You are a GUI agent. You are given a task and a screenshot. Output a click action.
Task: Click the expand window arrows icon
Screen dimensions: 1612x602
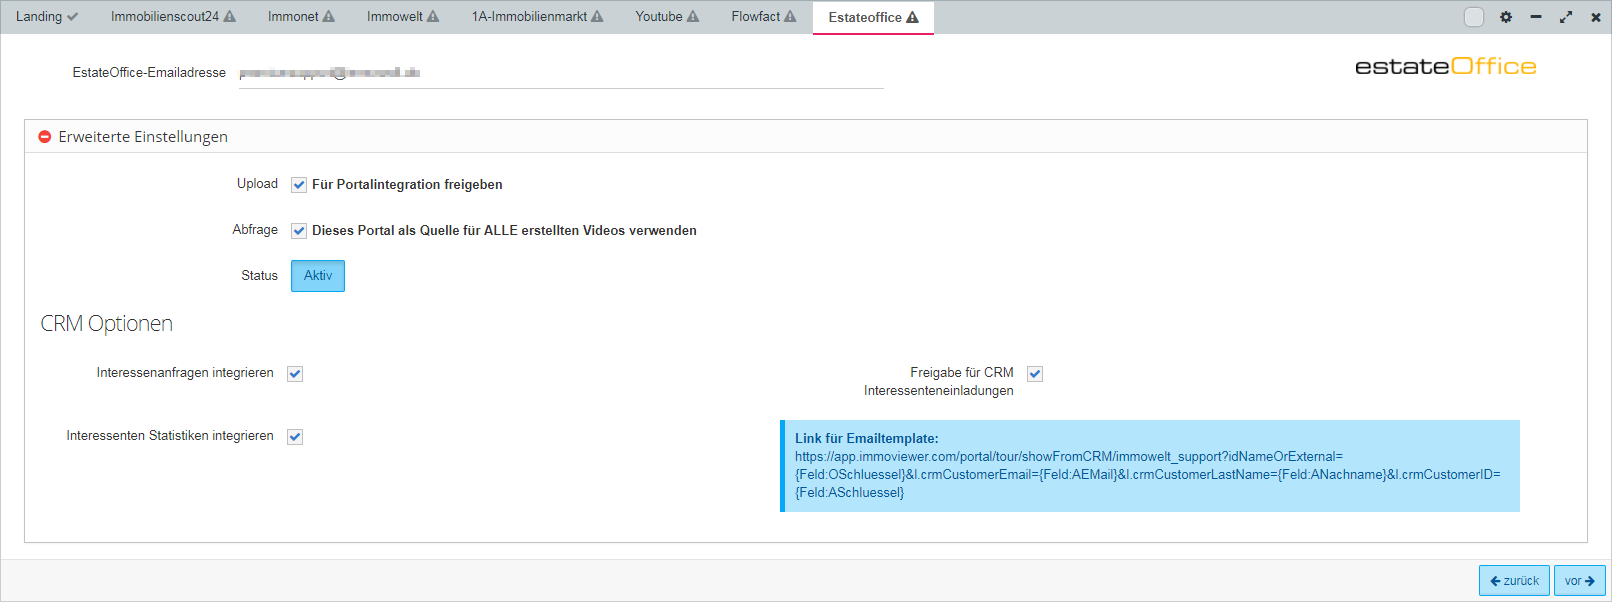(x=1566, y=17)
